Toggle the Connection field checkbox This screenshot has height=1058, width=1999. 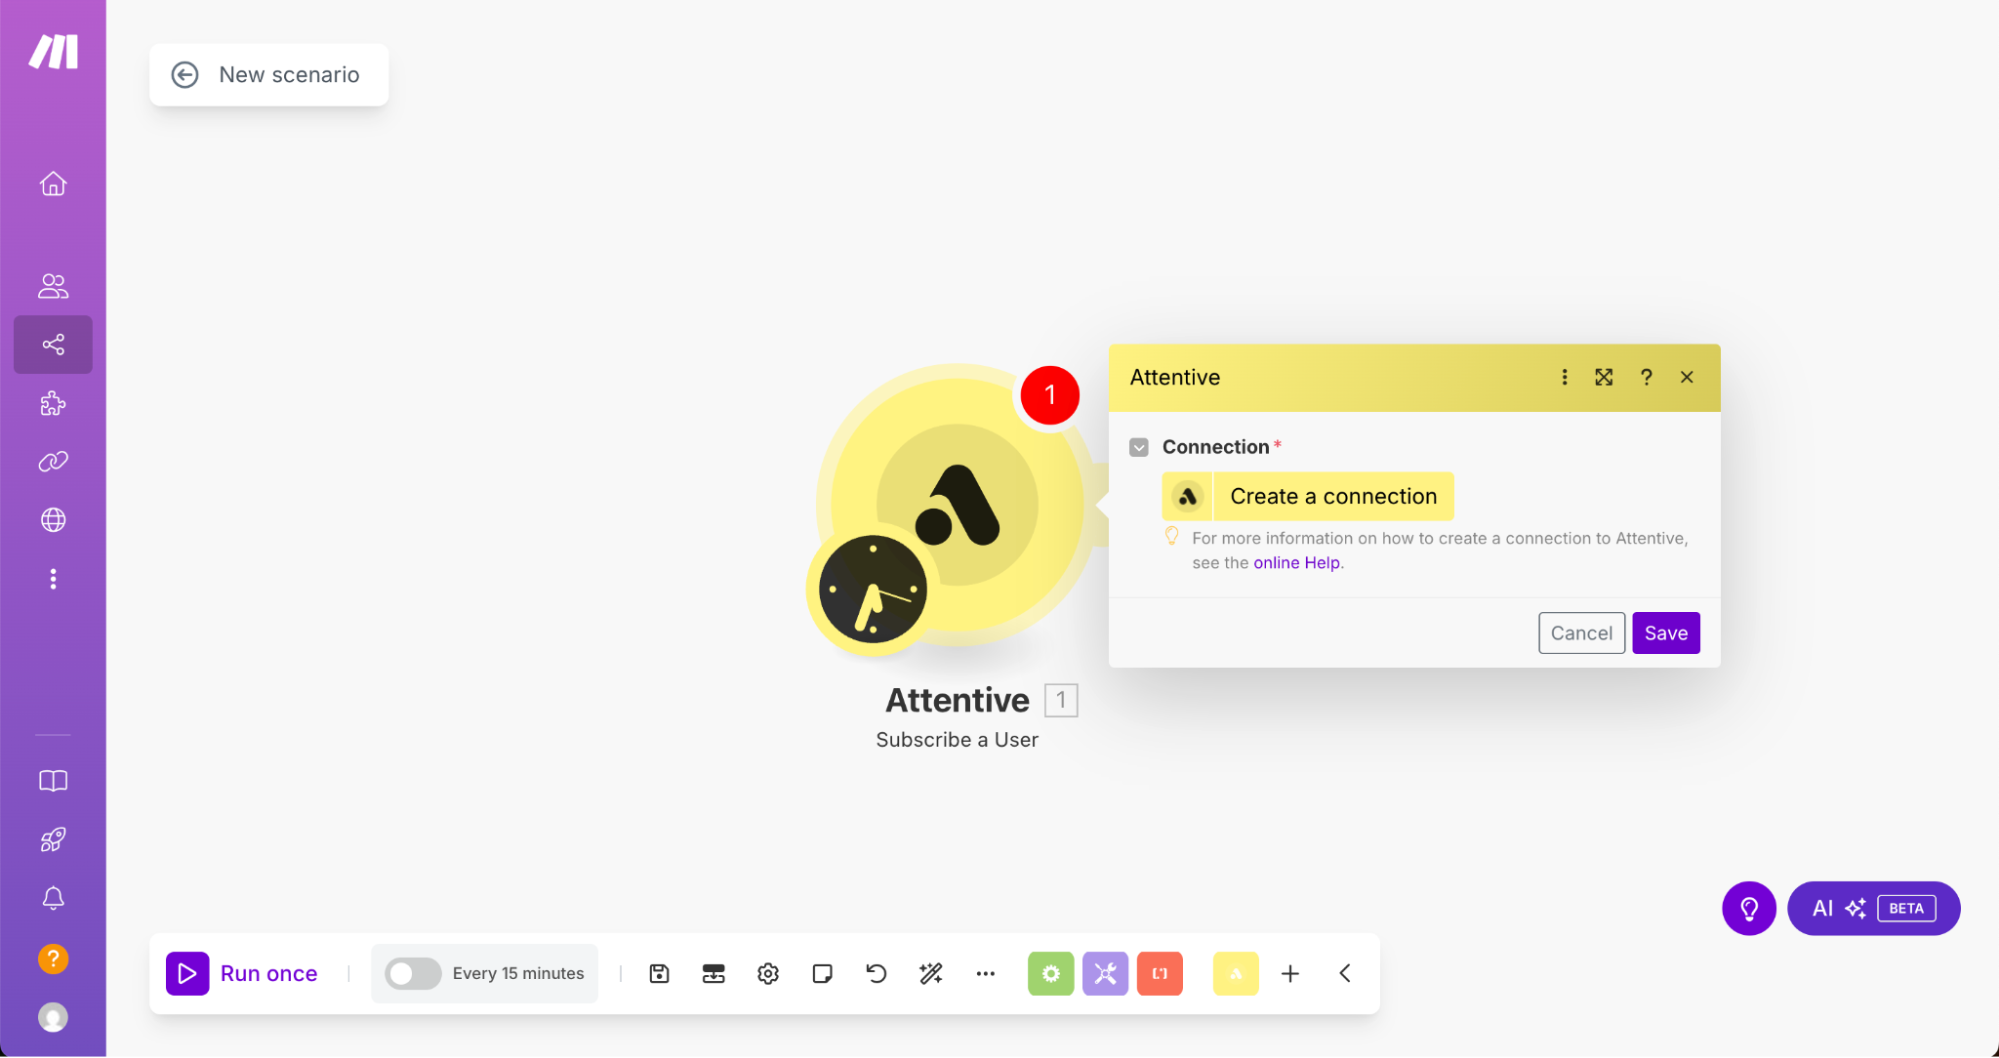pos(1139,447)
